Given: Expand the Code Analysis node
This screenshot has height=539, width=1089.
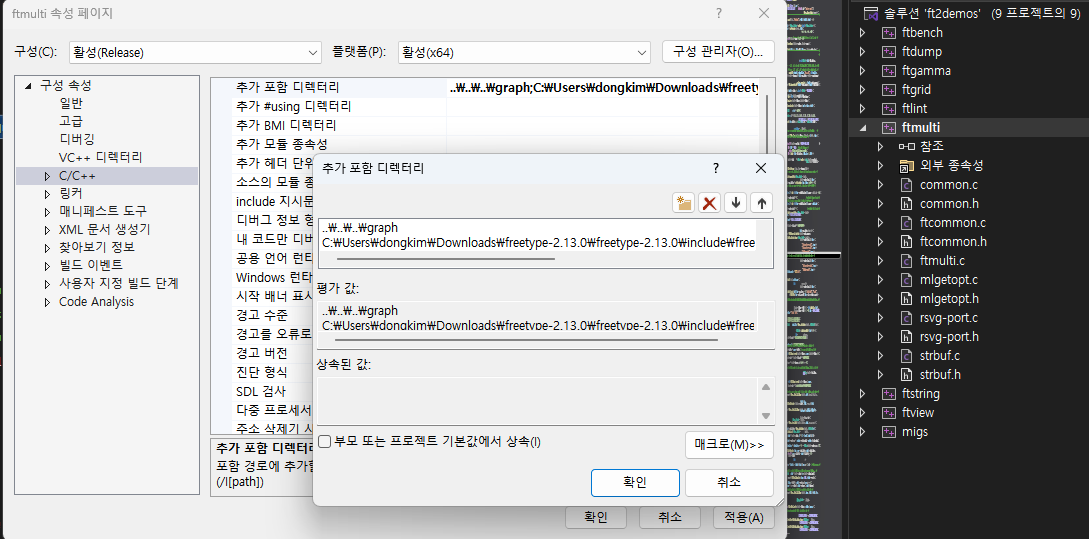Looking at the screenshot, I should click(47, 302).
